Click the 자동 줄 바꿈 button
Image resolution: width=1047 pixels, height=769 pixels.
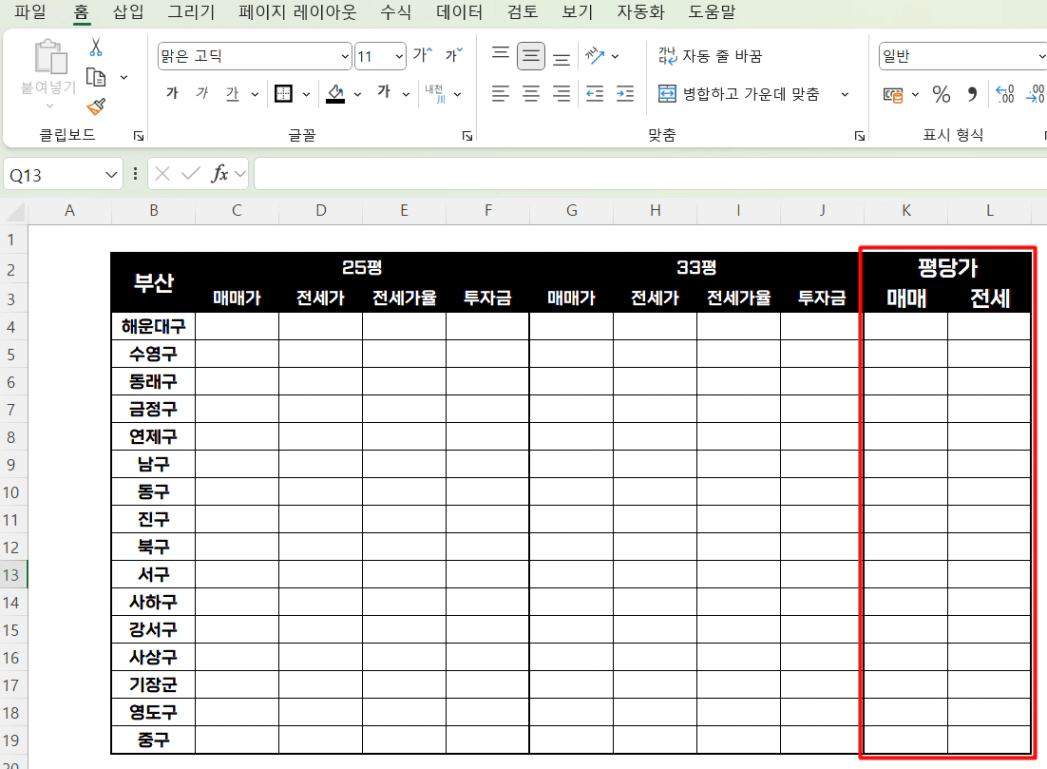point(711,56)
